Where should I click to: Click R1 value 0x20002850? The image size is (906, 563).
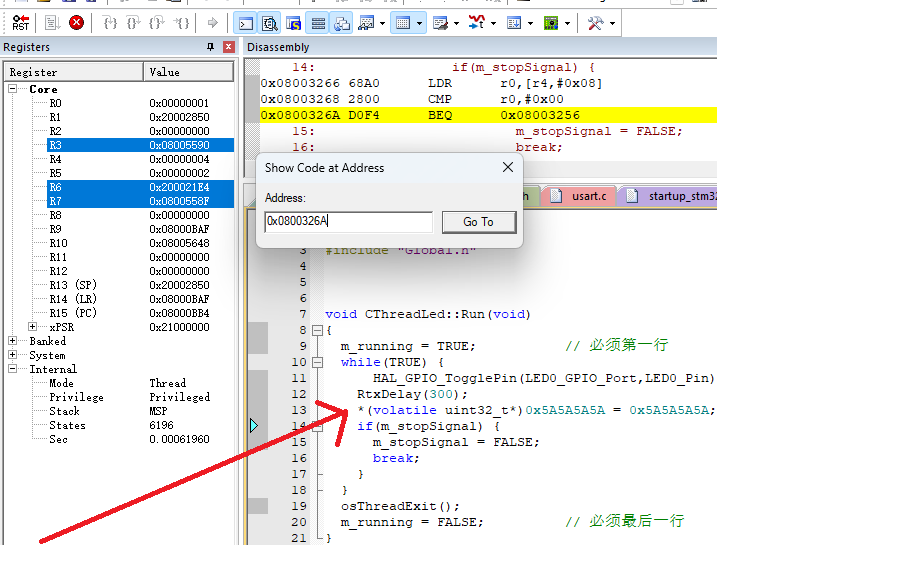[x=179, y=117]
